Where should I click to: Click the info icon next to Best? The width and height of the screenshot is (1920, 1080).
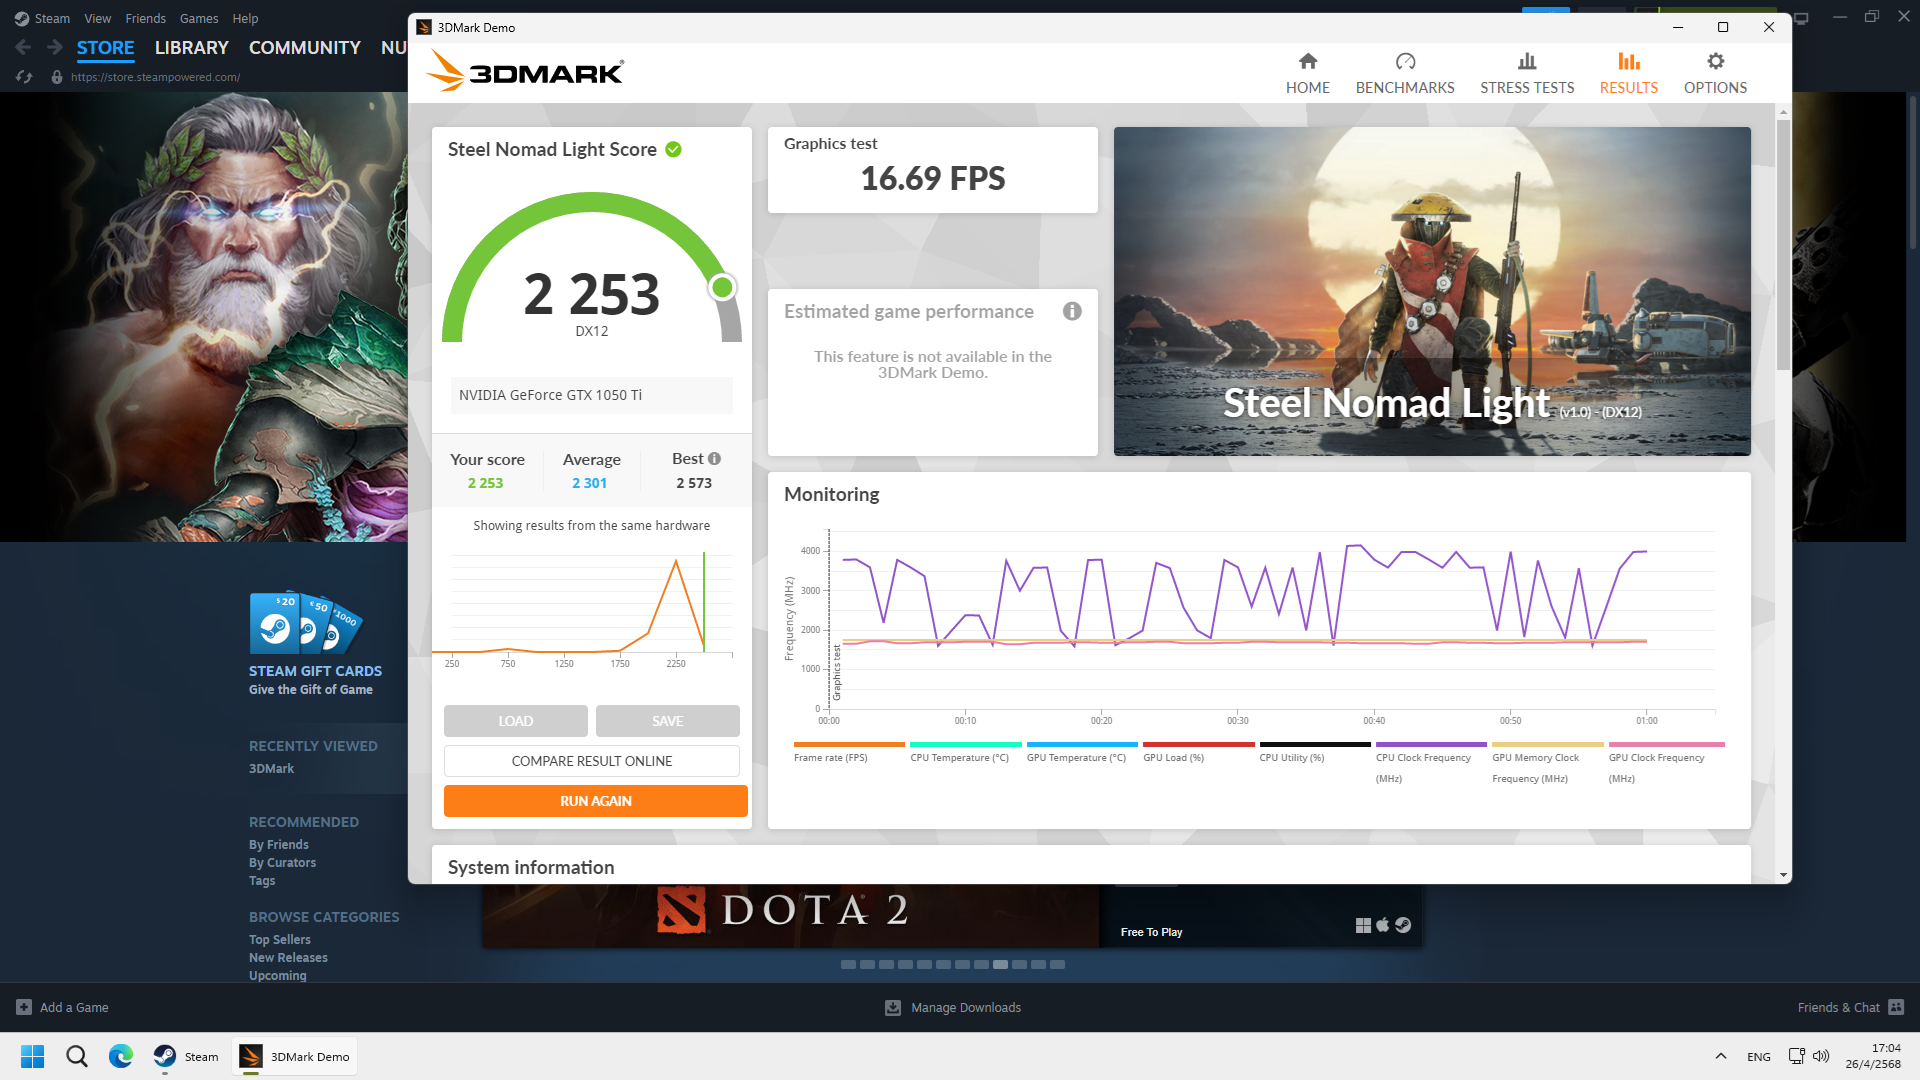coord(714,459)
